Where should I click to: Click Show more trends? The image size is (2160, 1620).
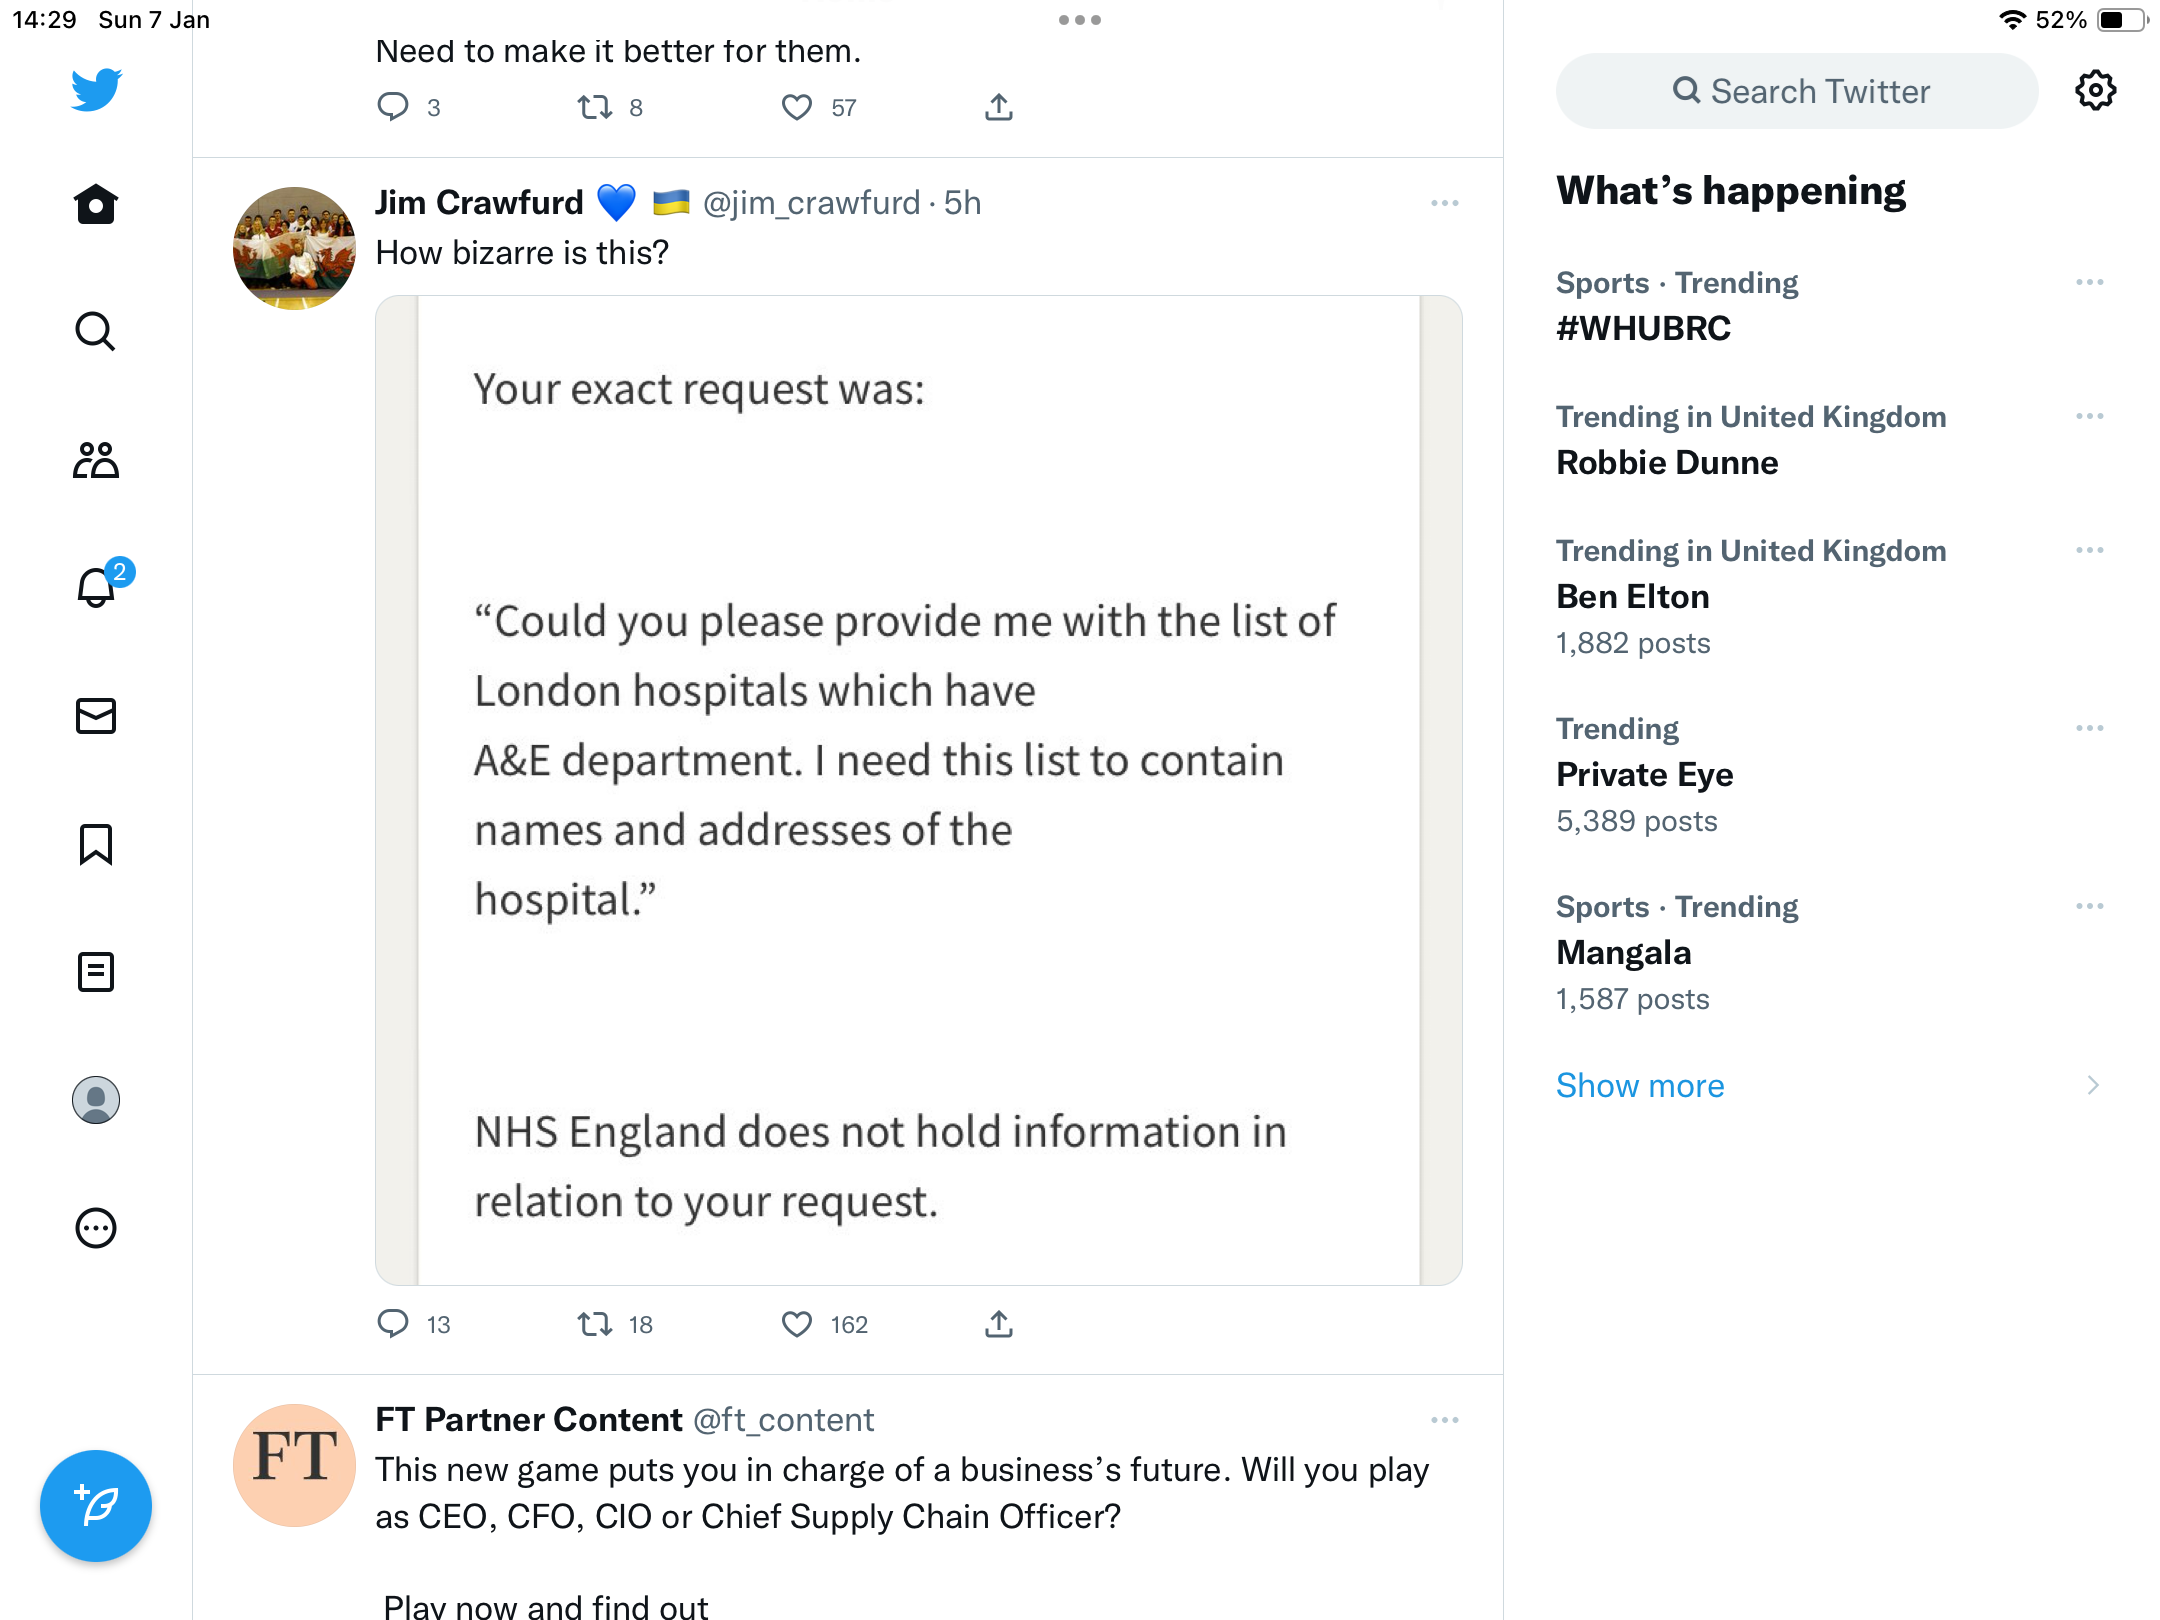pyautogui.click(x=1640, y=1085)
